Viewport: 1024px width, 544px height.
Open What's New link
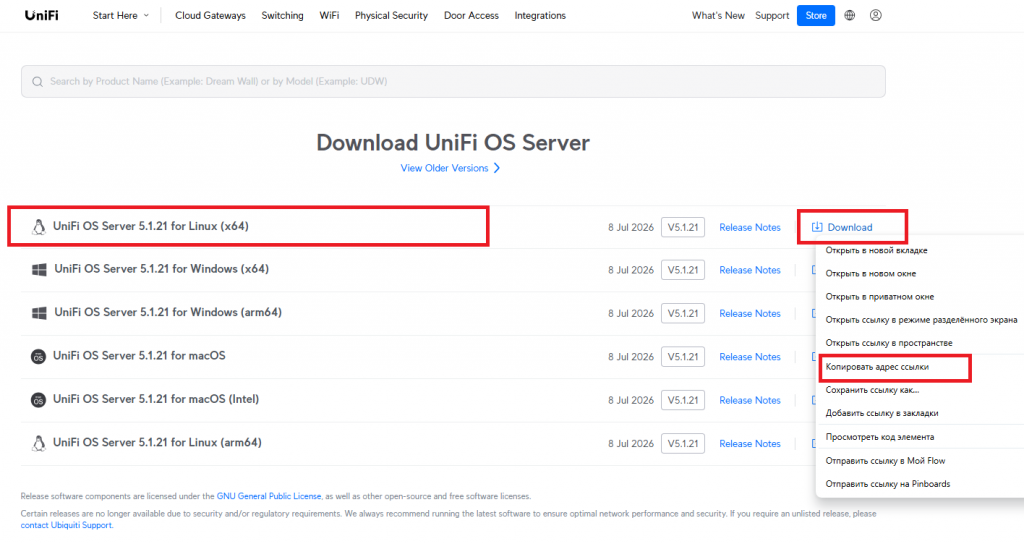click(718, 15)
